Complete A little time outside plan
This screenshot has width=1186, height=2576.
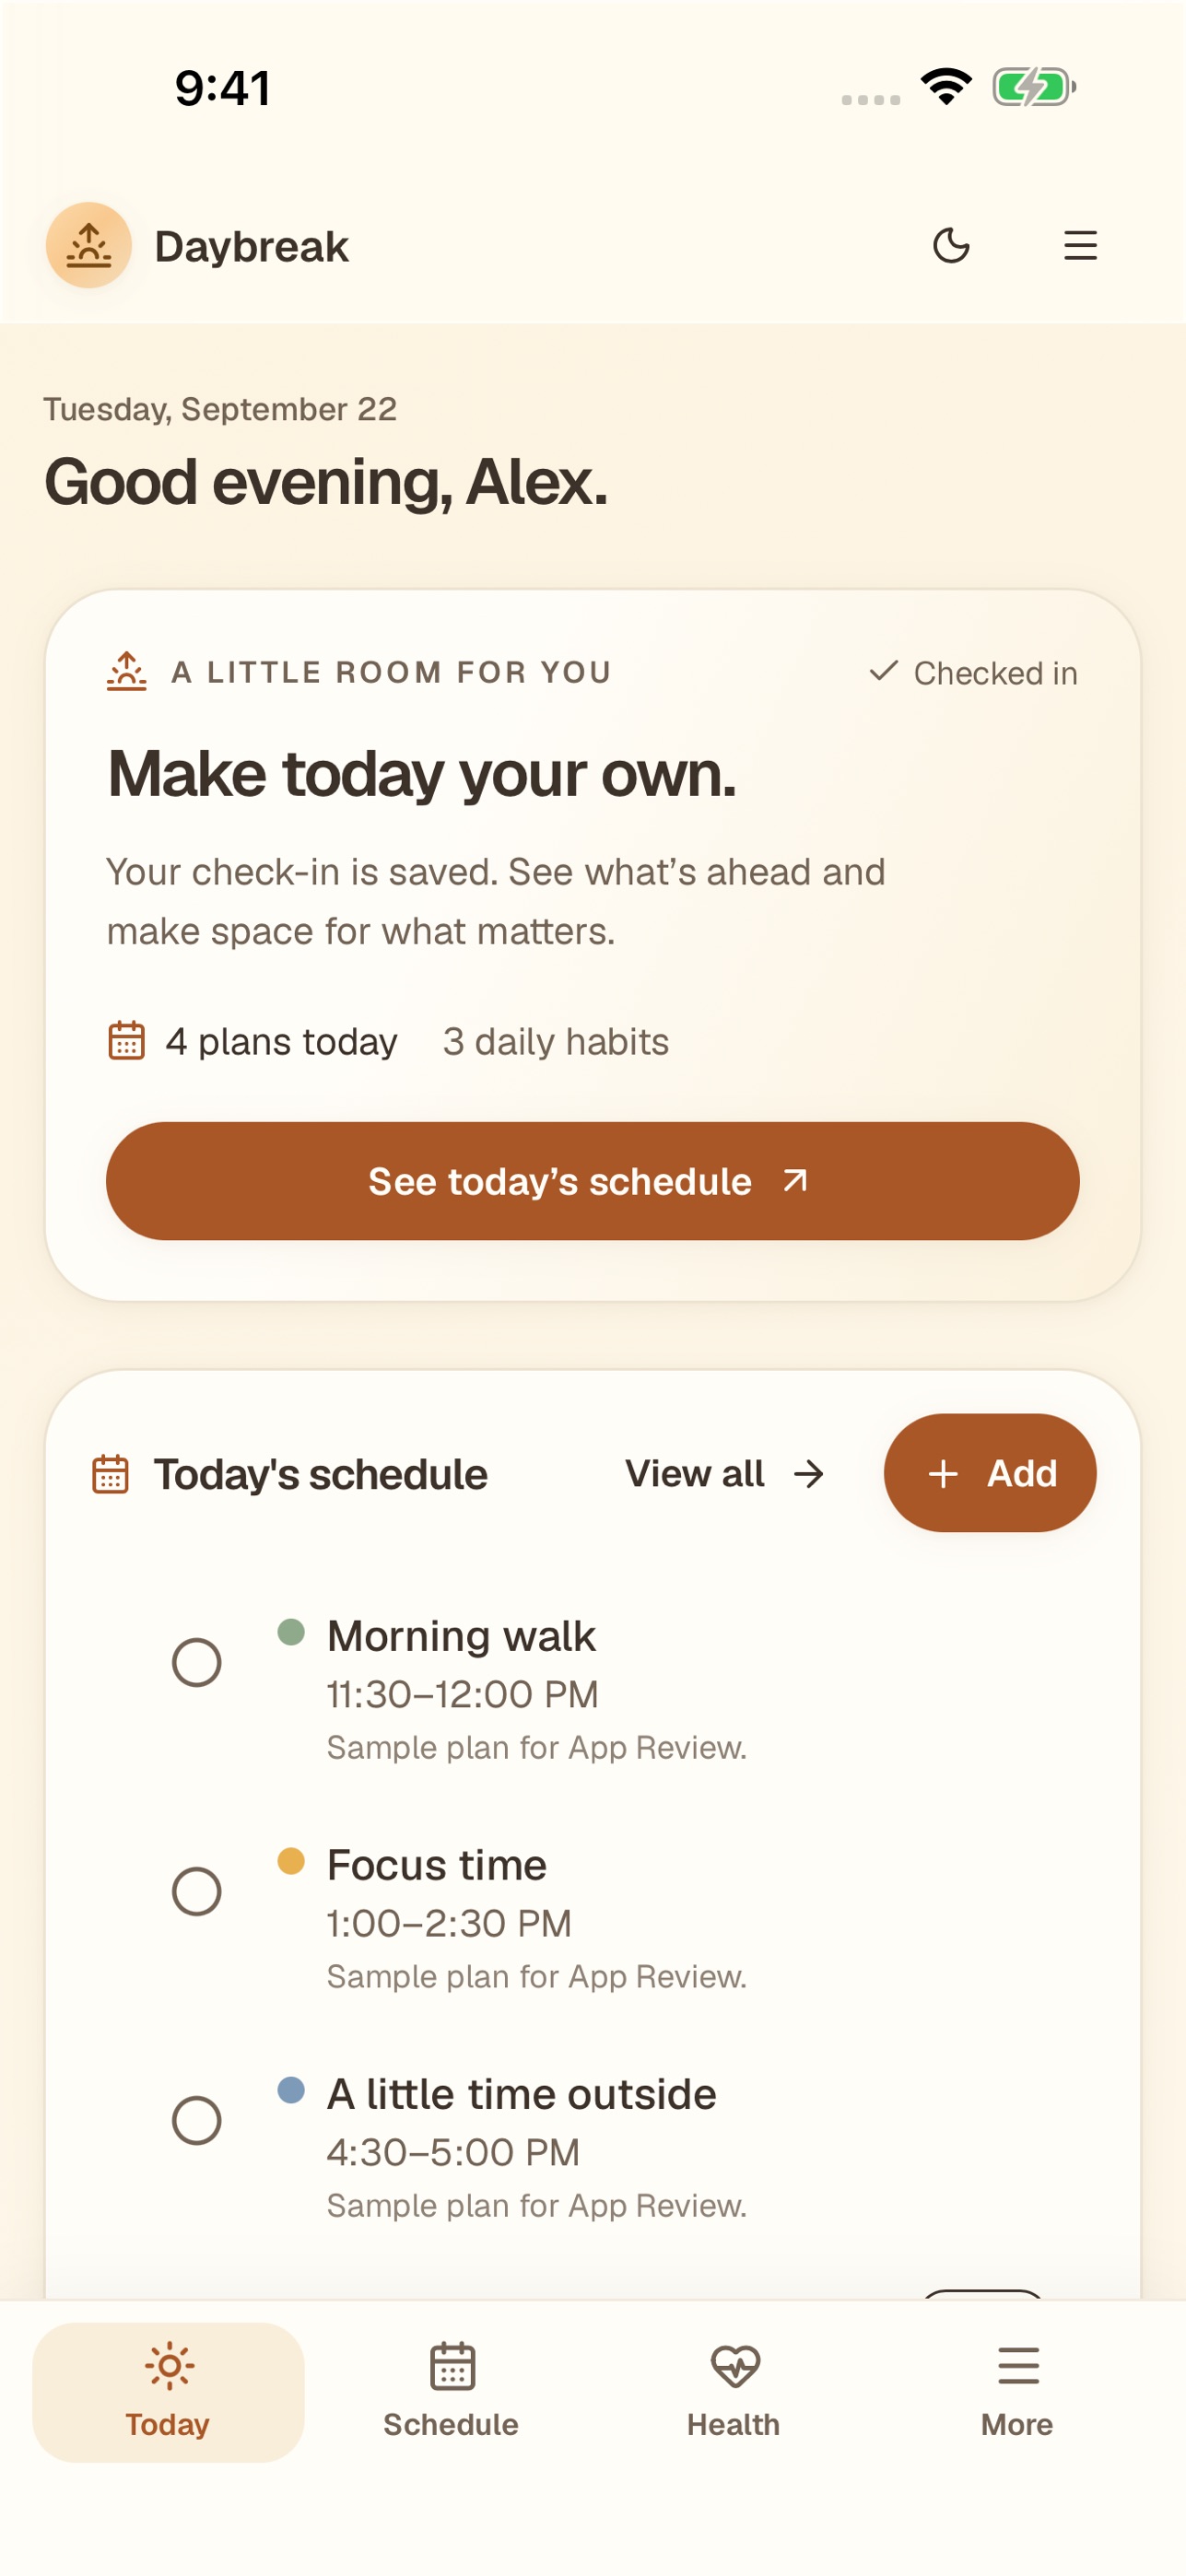196,2120
